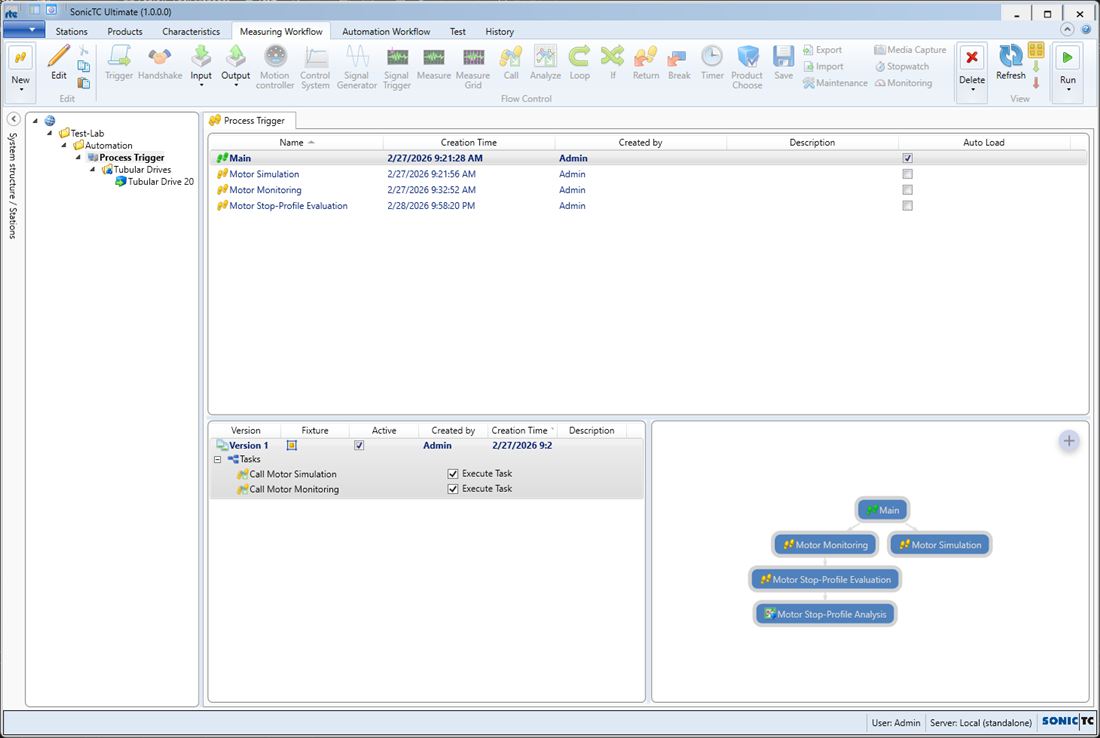
Task: Open the blue application menu button
Action: 24,29
